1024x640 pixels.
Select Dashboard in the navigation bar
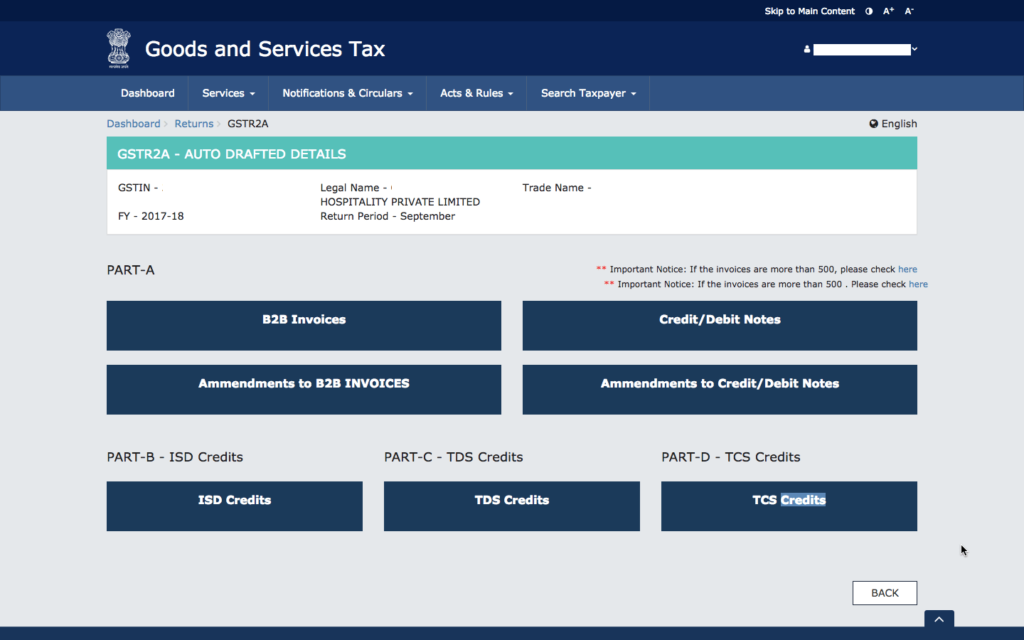[x=147, y=92]
